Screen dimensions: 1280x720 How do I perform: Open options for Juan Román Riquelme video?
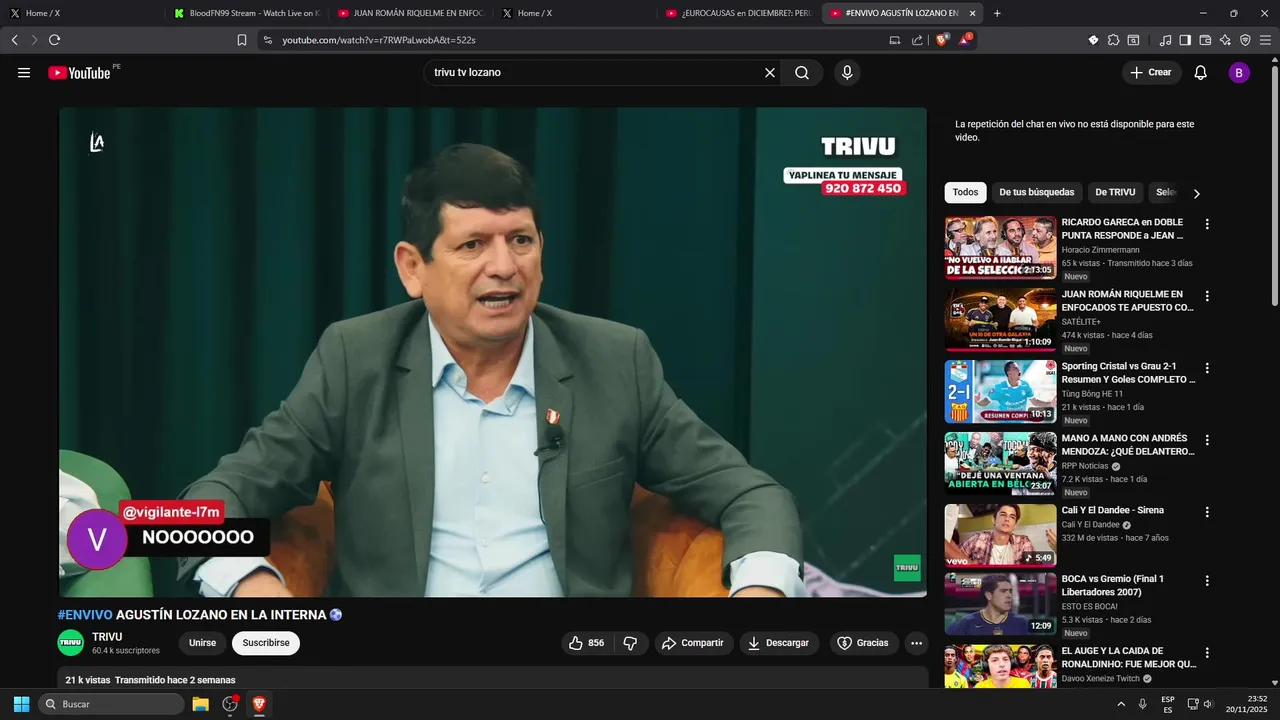click(1207, 296)
